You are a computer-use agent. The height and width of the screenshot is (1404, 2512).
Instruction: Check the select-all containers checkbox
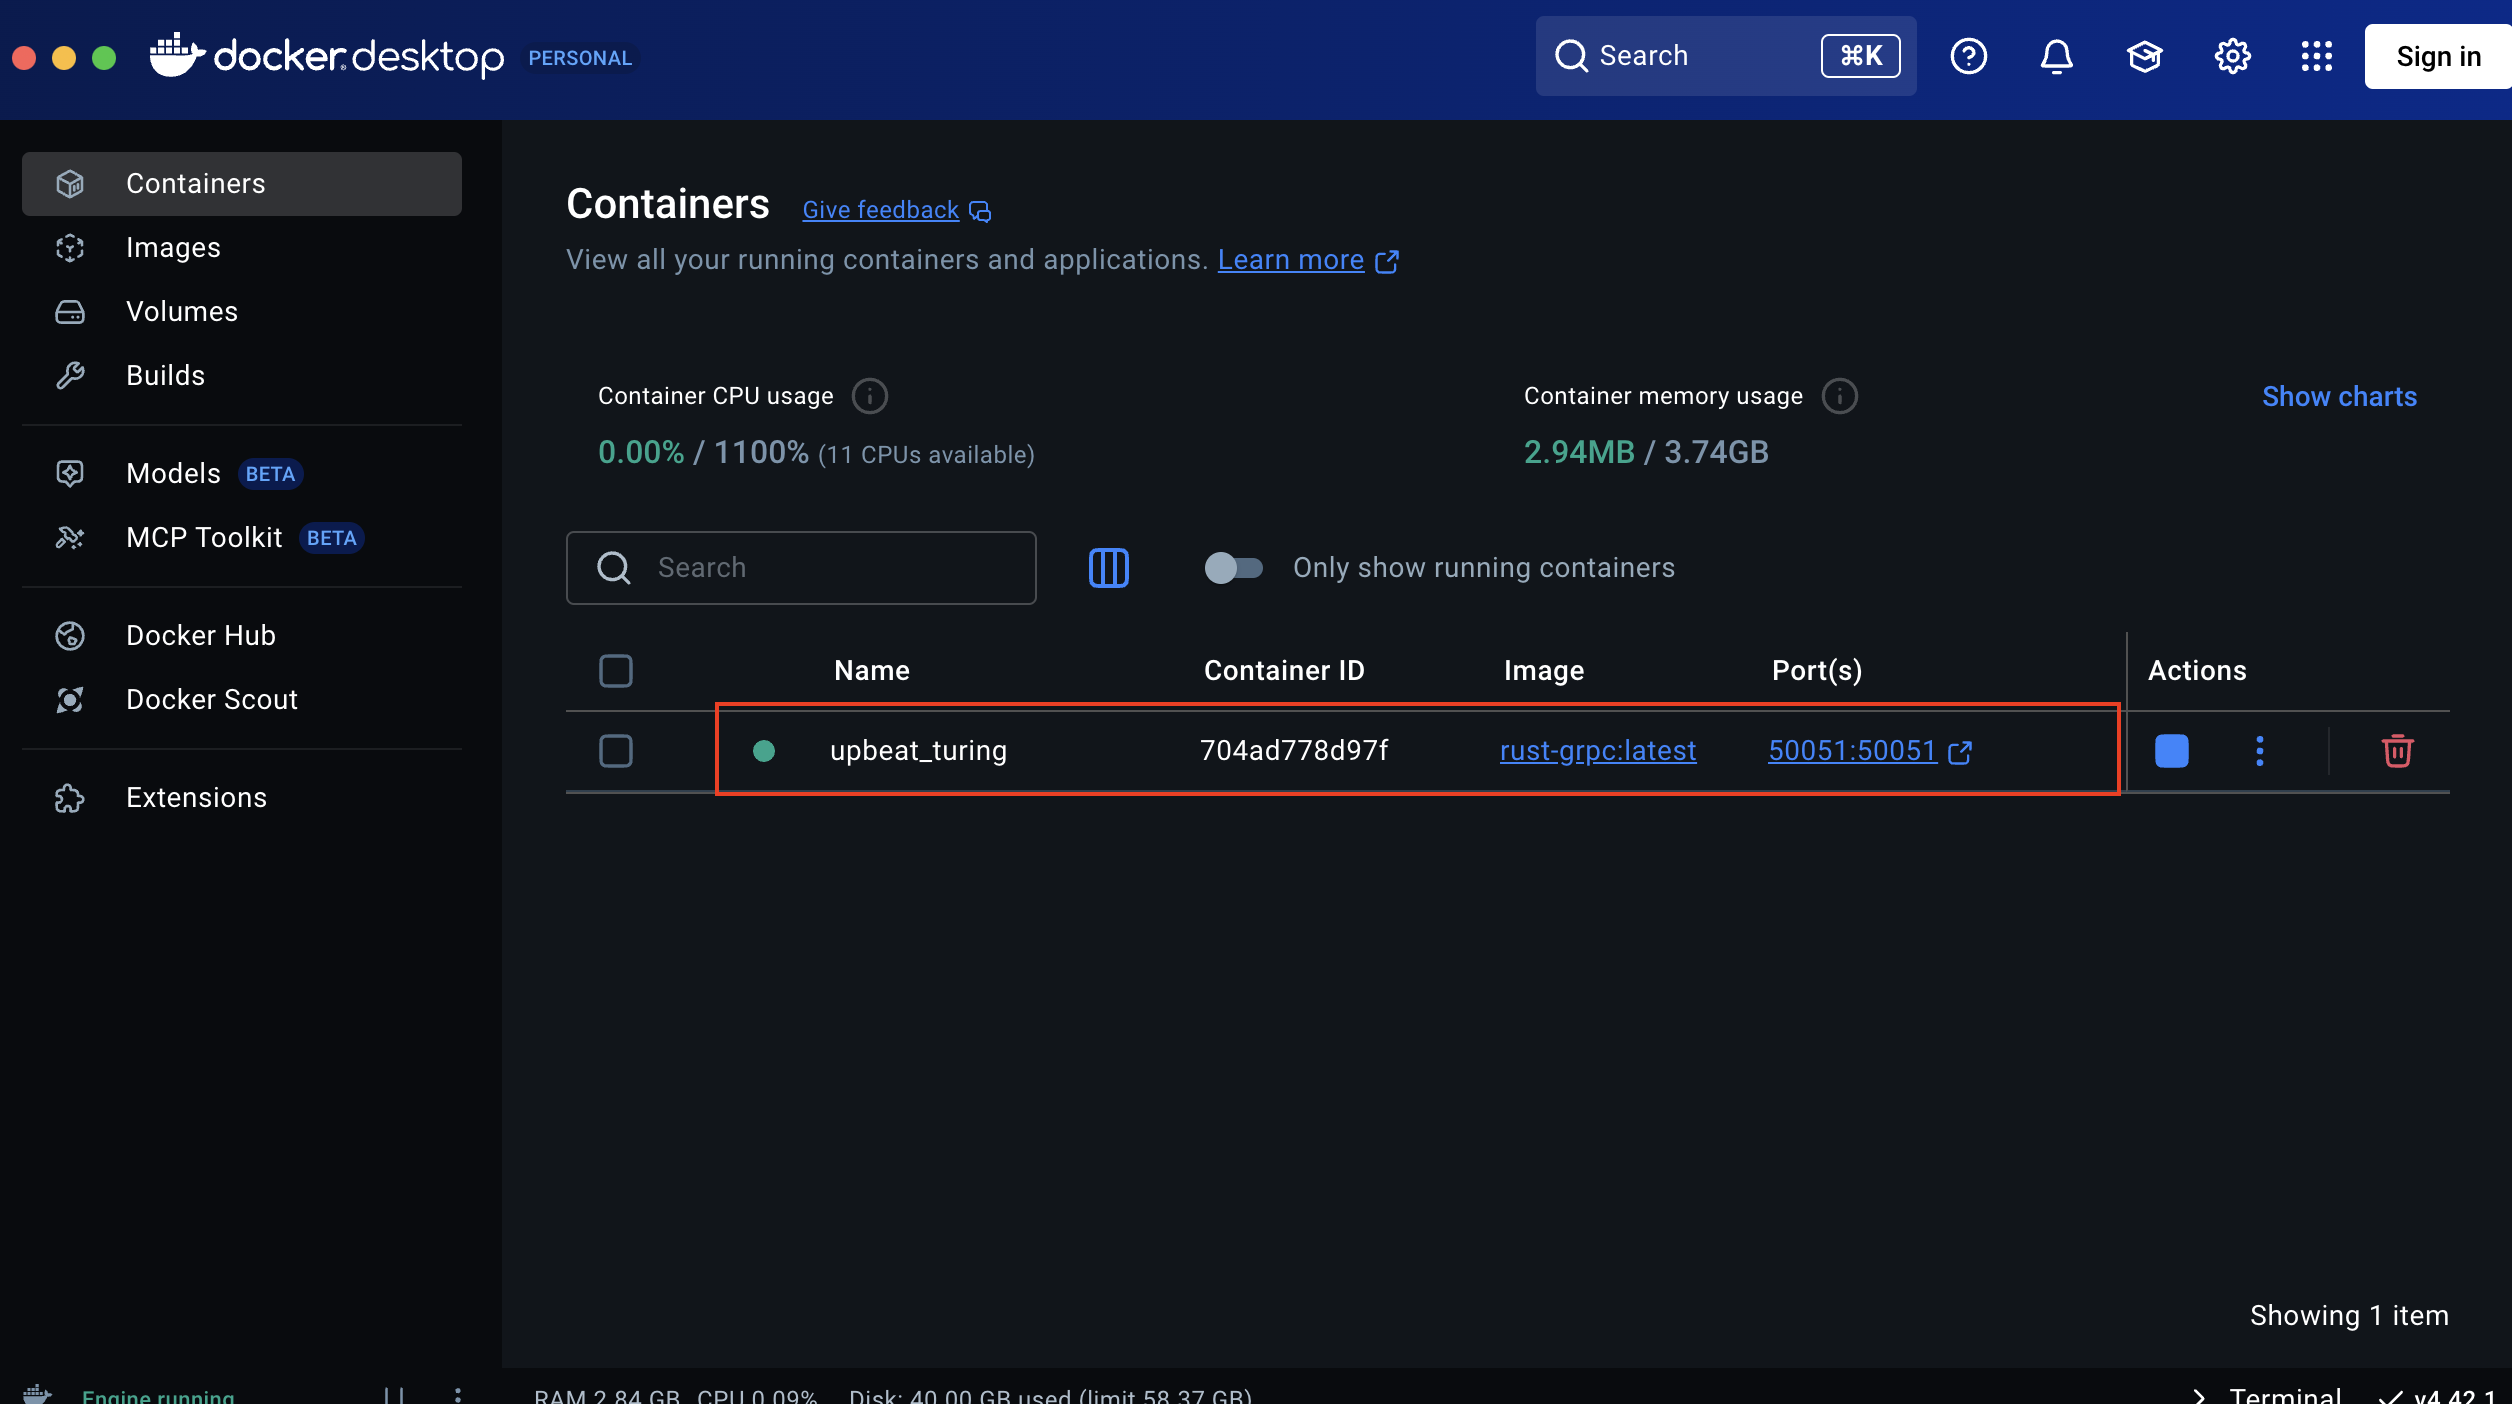click(616, 671)
